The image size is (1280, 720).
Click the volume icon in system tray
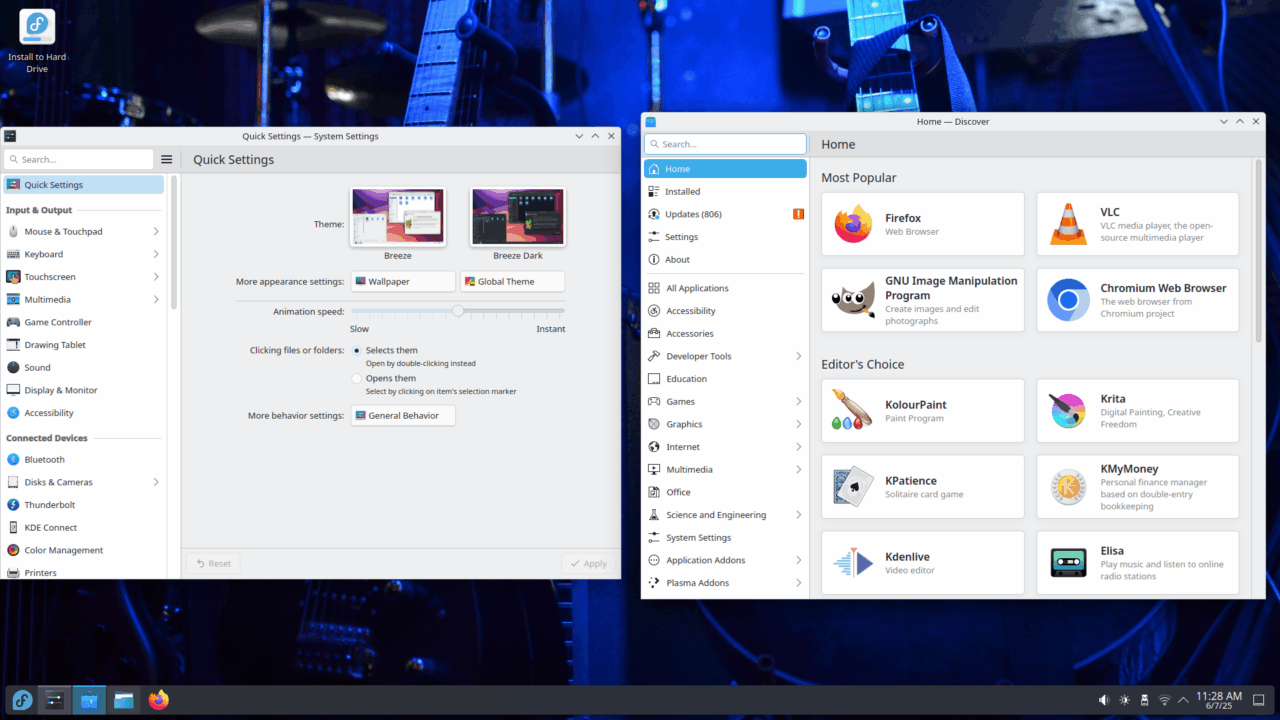point(1104,700)
